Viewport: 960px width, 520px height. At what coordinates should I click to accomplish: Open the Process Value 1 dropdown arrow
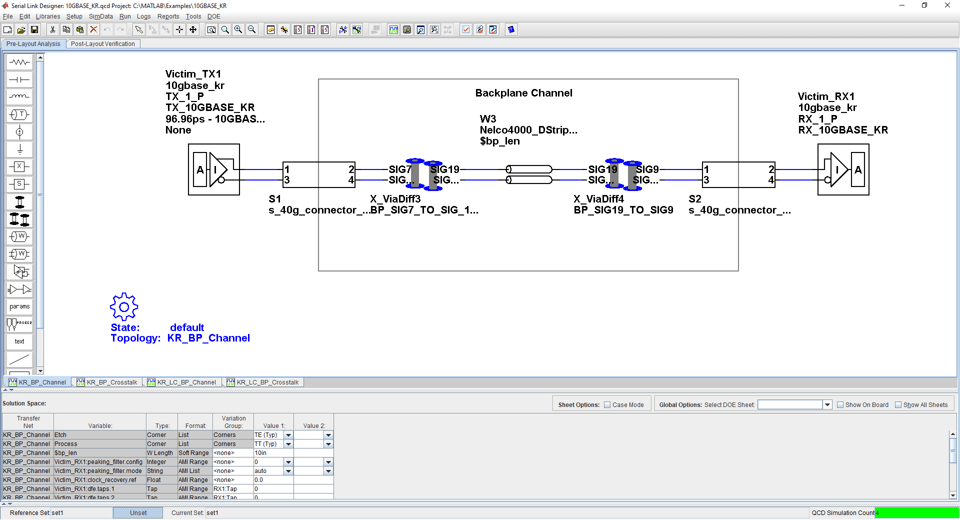click(x=288, y=444)
